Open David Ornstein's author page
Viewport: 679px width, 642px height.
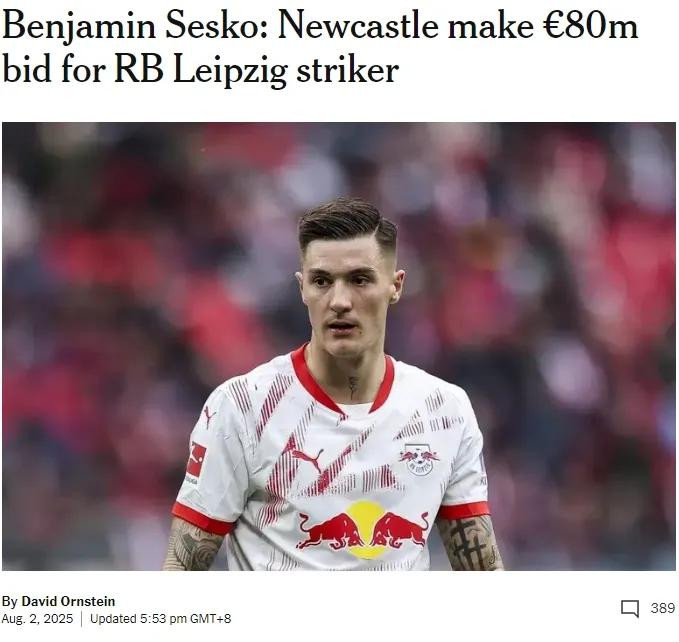coord(68,601)
